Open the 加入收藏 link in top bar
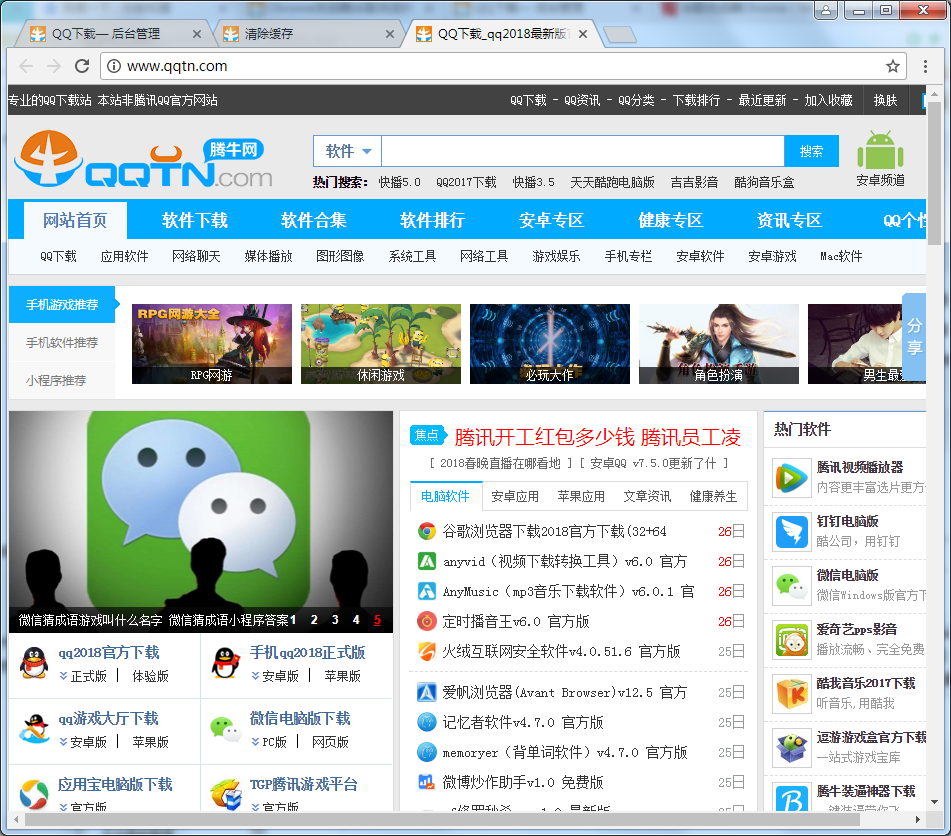This screenshot has width=951, height=836. (x=828, y=100)
